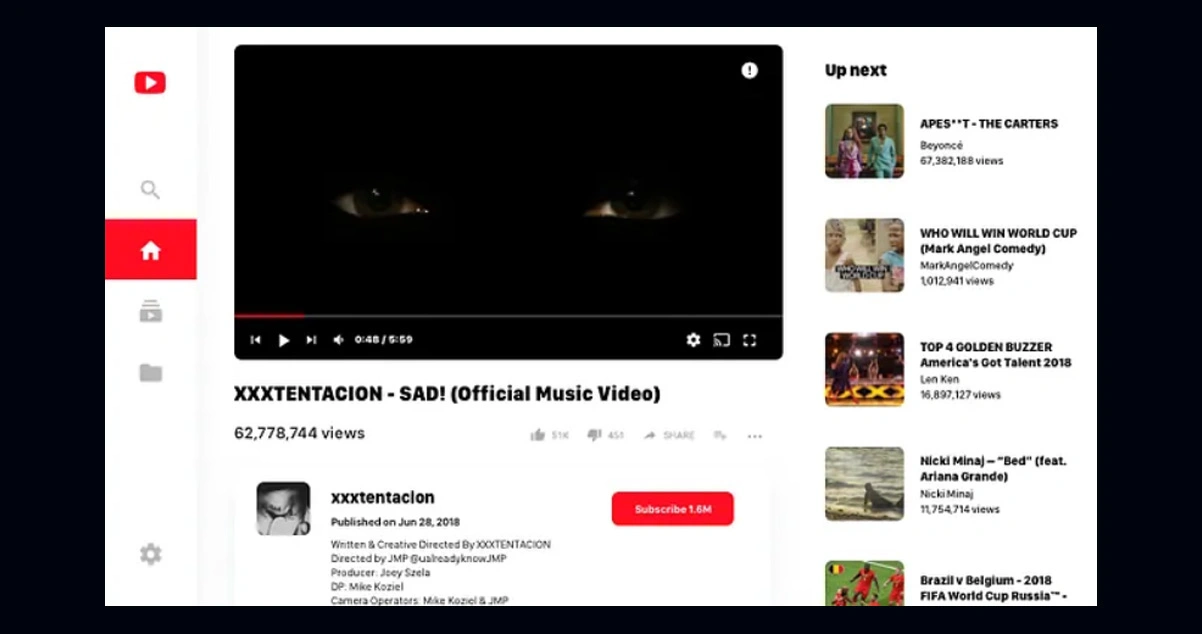Mute the video volume

click(x=338, y=340)
